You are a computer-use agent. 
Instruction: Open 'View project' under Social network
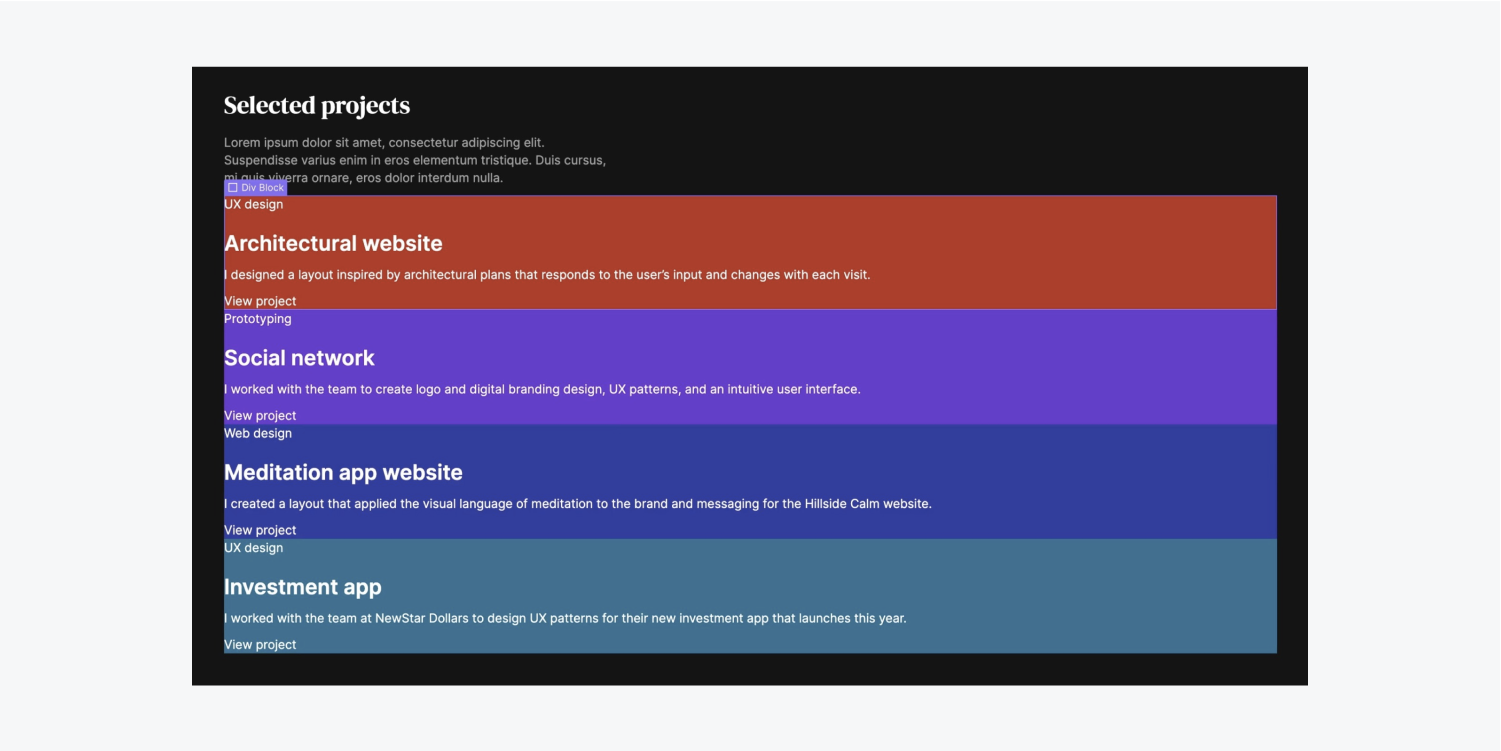pyautogui.click(x=260, y=416)
